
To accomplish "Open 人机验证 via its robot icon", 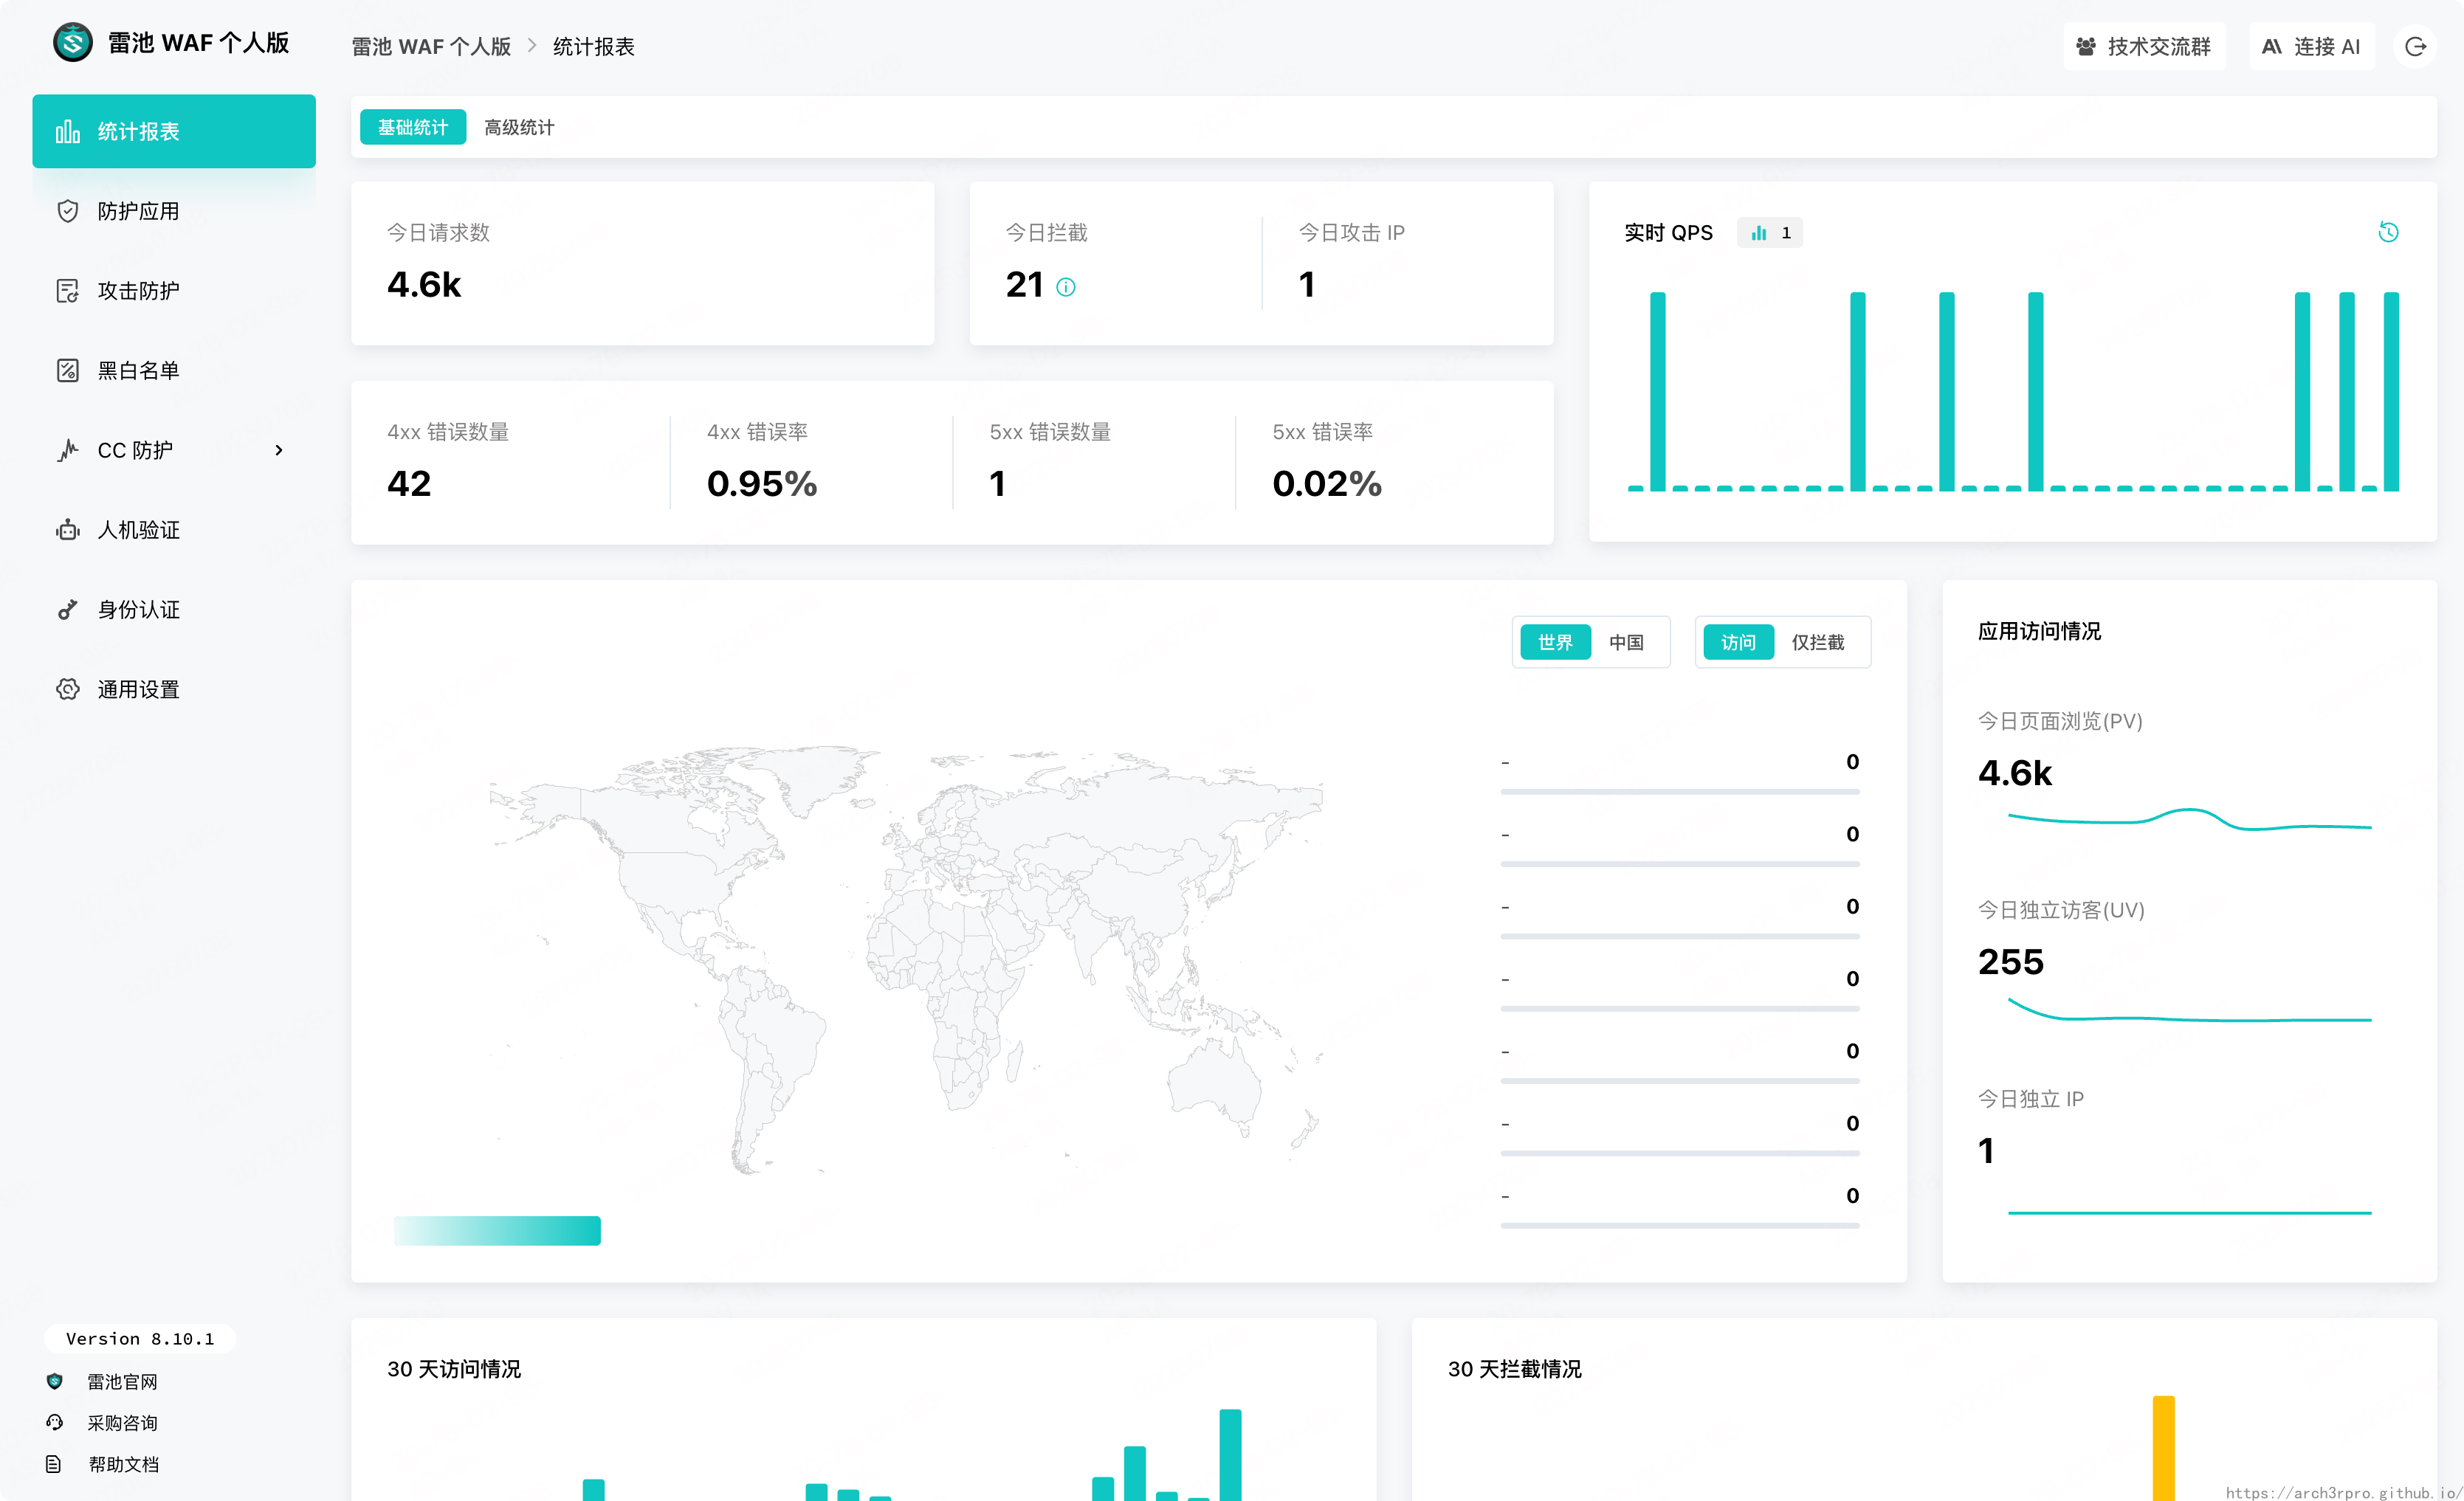I will (x=67, y=530).
